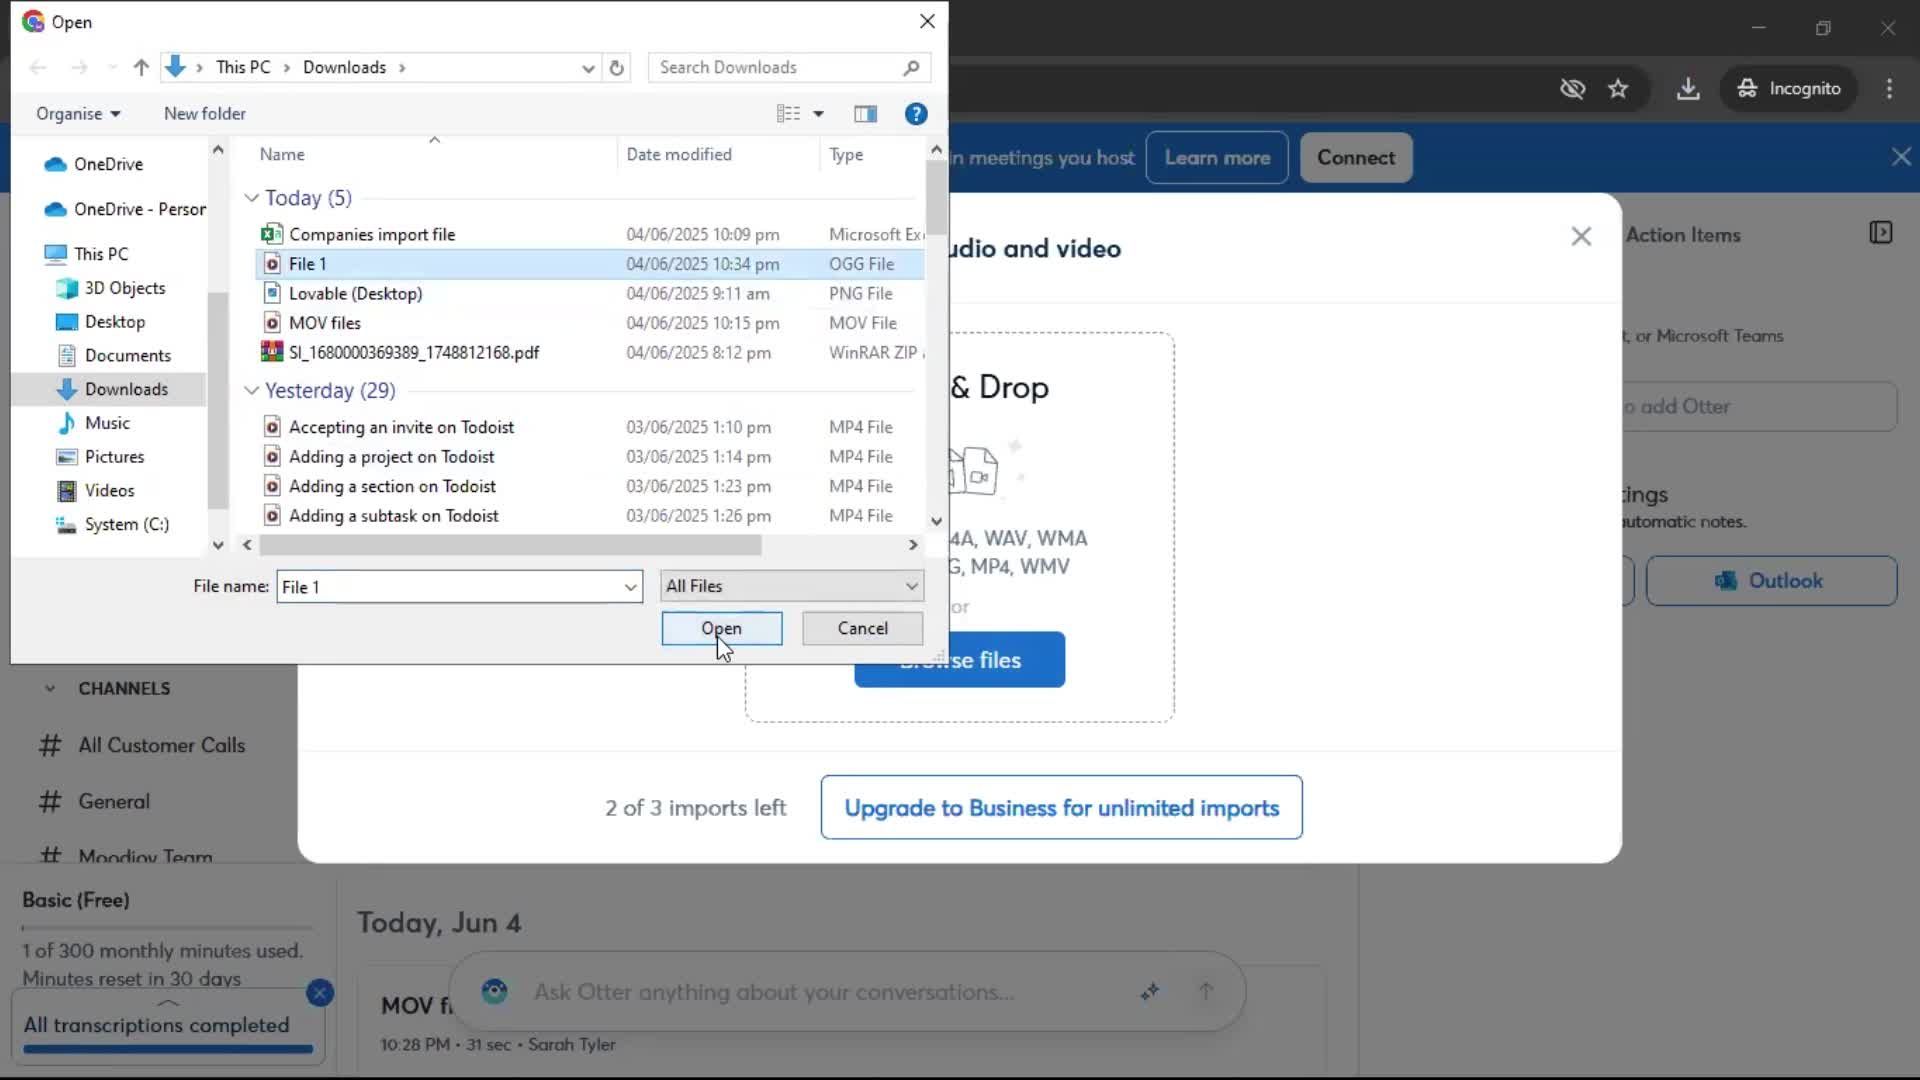
Task: Expand the address bar path history dropdown
Action: (588, 67)
